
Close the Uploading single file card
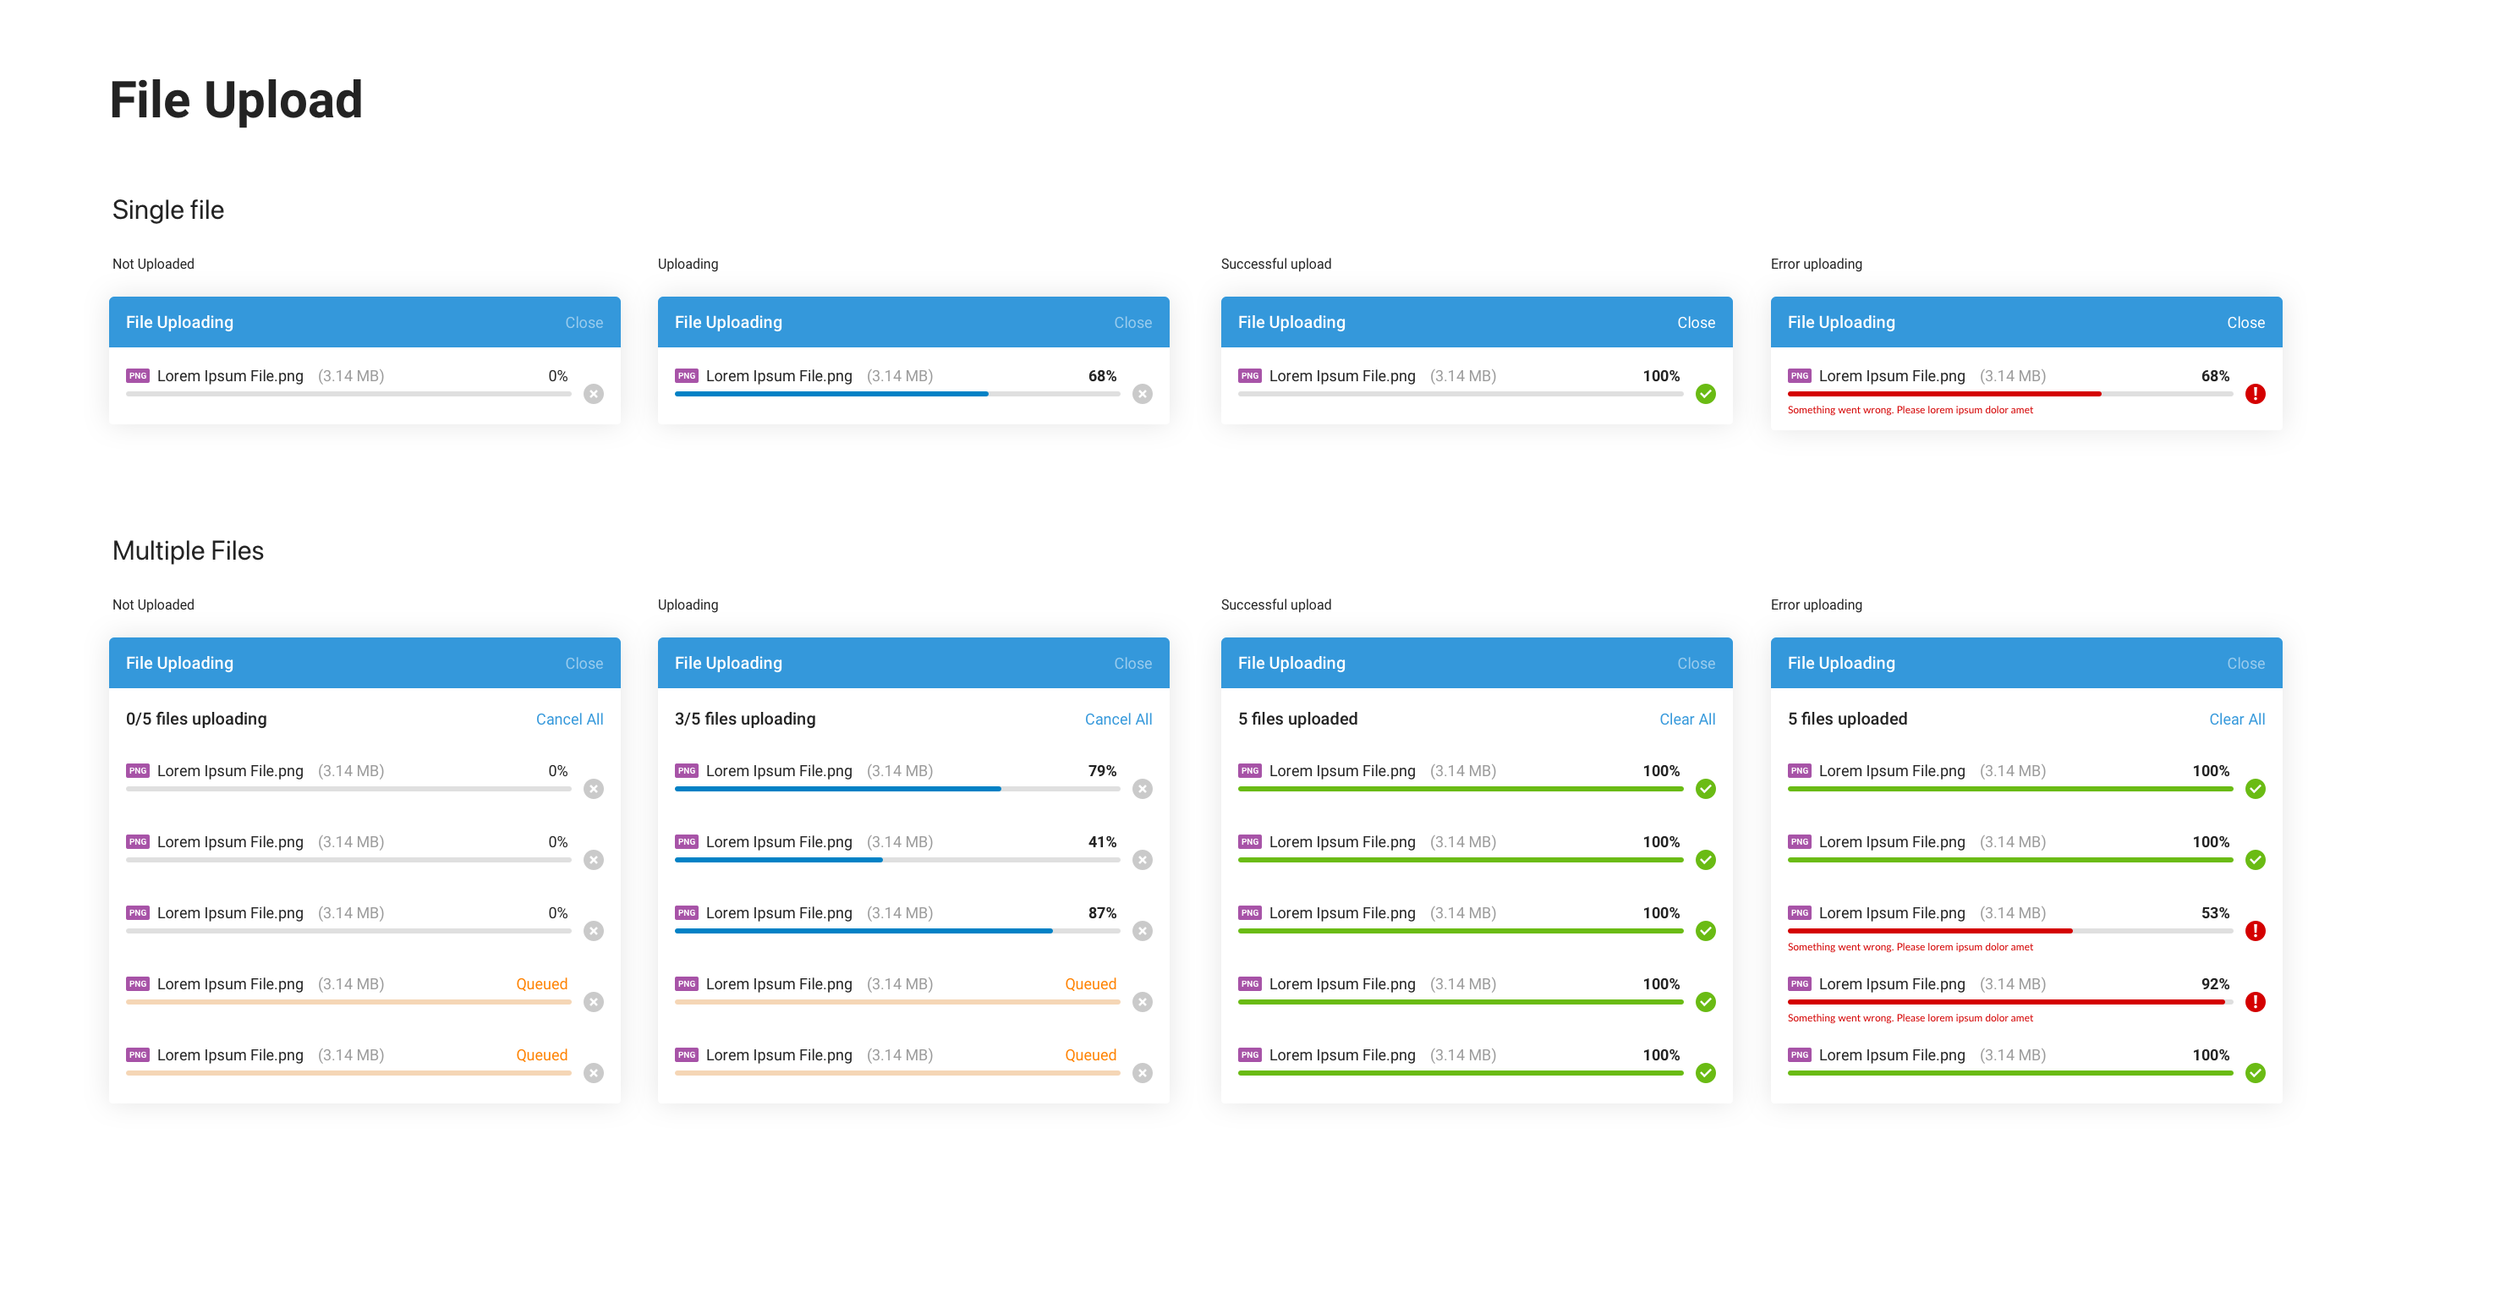1132,321
